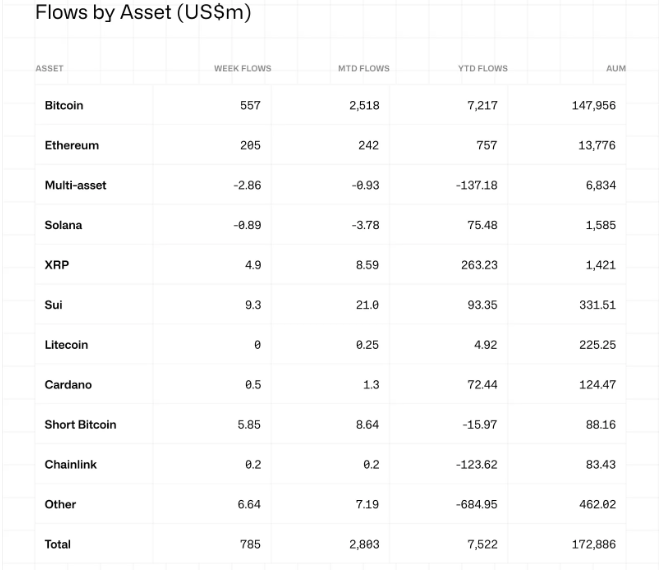The image size is (660, 570).
Task: Click the Total row label
Action: (57, 545)
